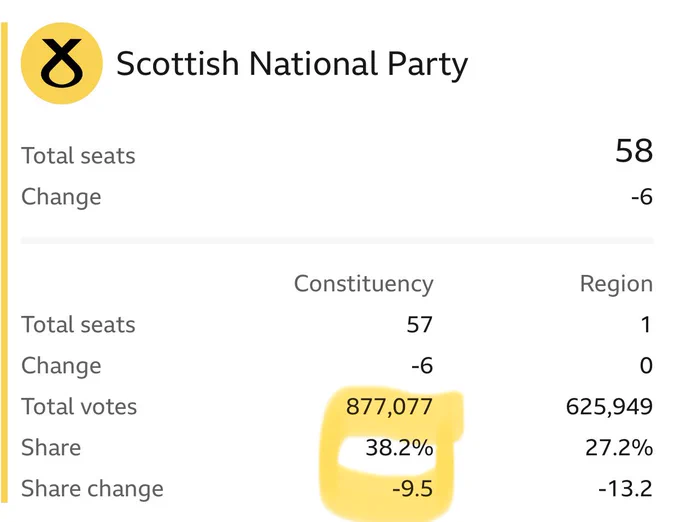
Task: Click highlighted constituency share change -9.5
Action: [x=412, y=489]
